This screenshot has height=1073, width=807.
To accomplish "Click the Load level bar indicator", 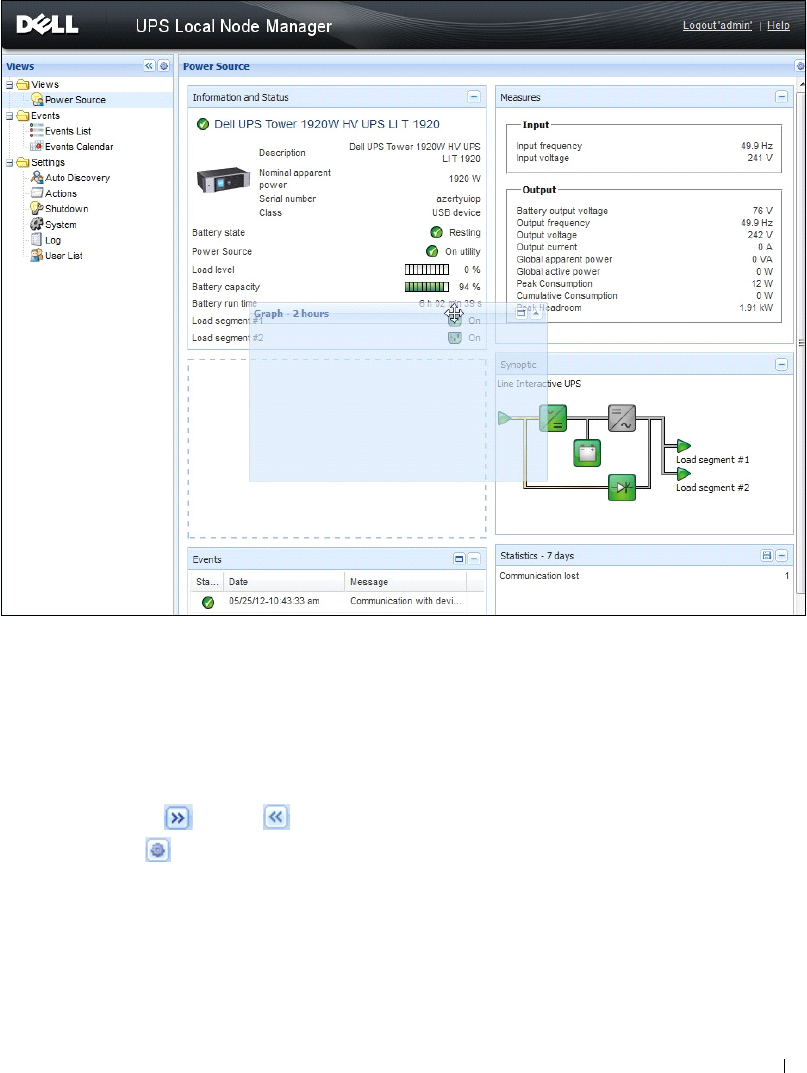I will point(427,270).
